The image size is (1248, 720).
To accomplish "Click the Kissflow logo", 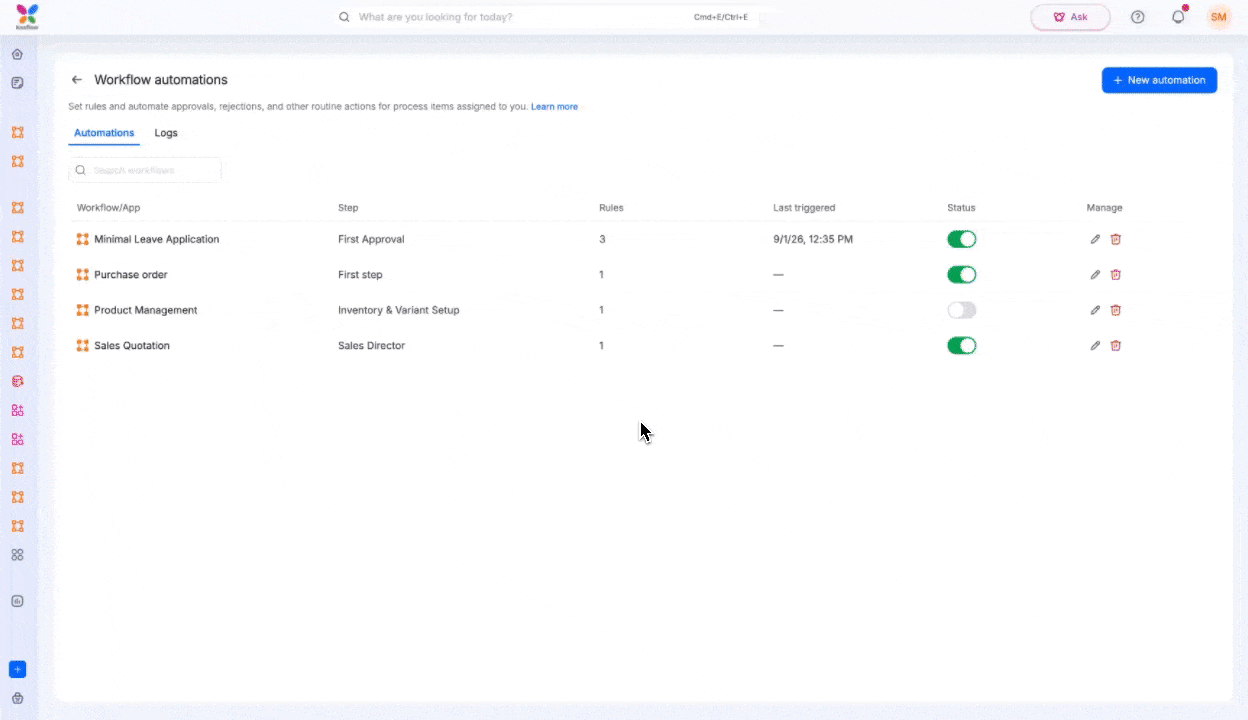I will pos(27,16).
